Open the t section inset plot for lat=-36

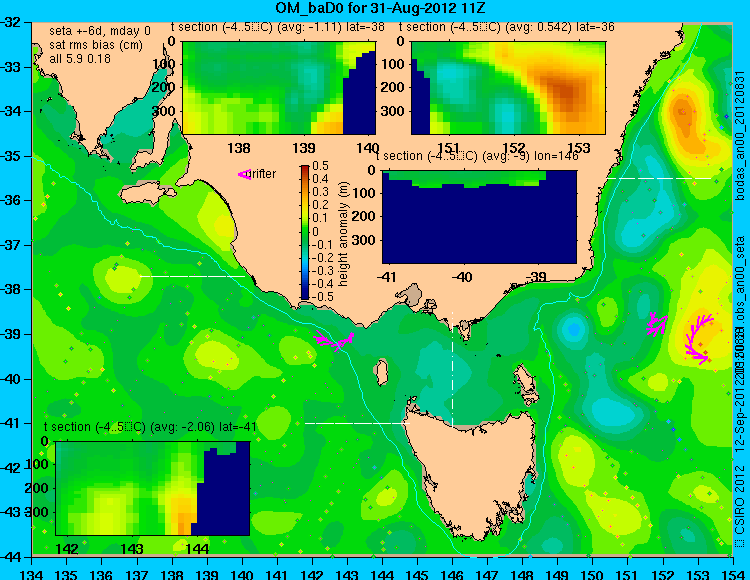coord(508,88)
